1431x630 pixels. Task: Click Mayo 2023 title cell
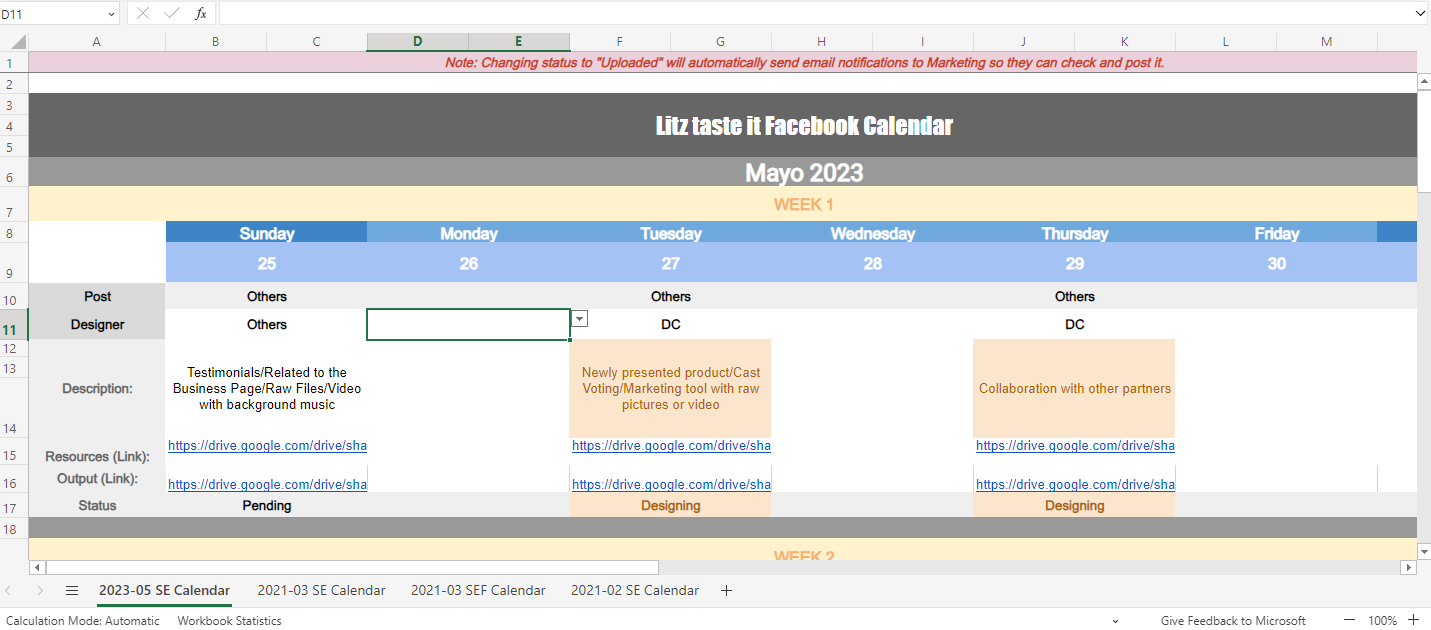[x=723, y=172]
